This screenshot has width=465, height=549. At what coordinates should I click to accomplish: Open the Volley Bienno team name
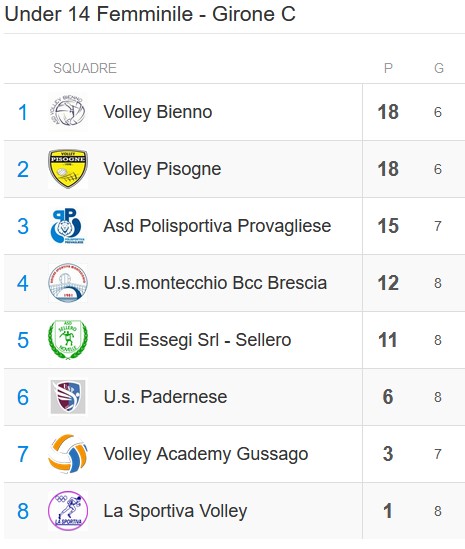click(158, 112)
